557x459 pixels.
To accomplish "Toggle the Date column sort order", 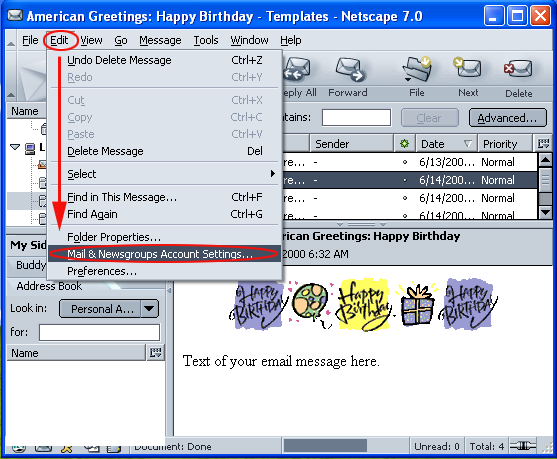I will [446, 144].
